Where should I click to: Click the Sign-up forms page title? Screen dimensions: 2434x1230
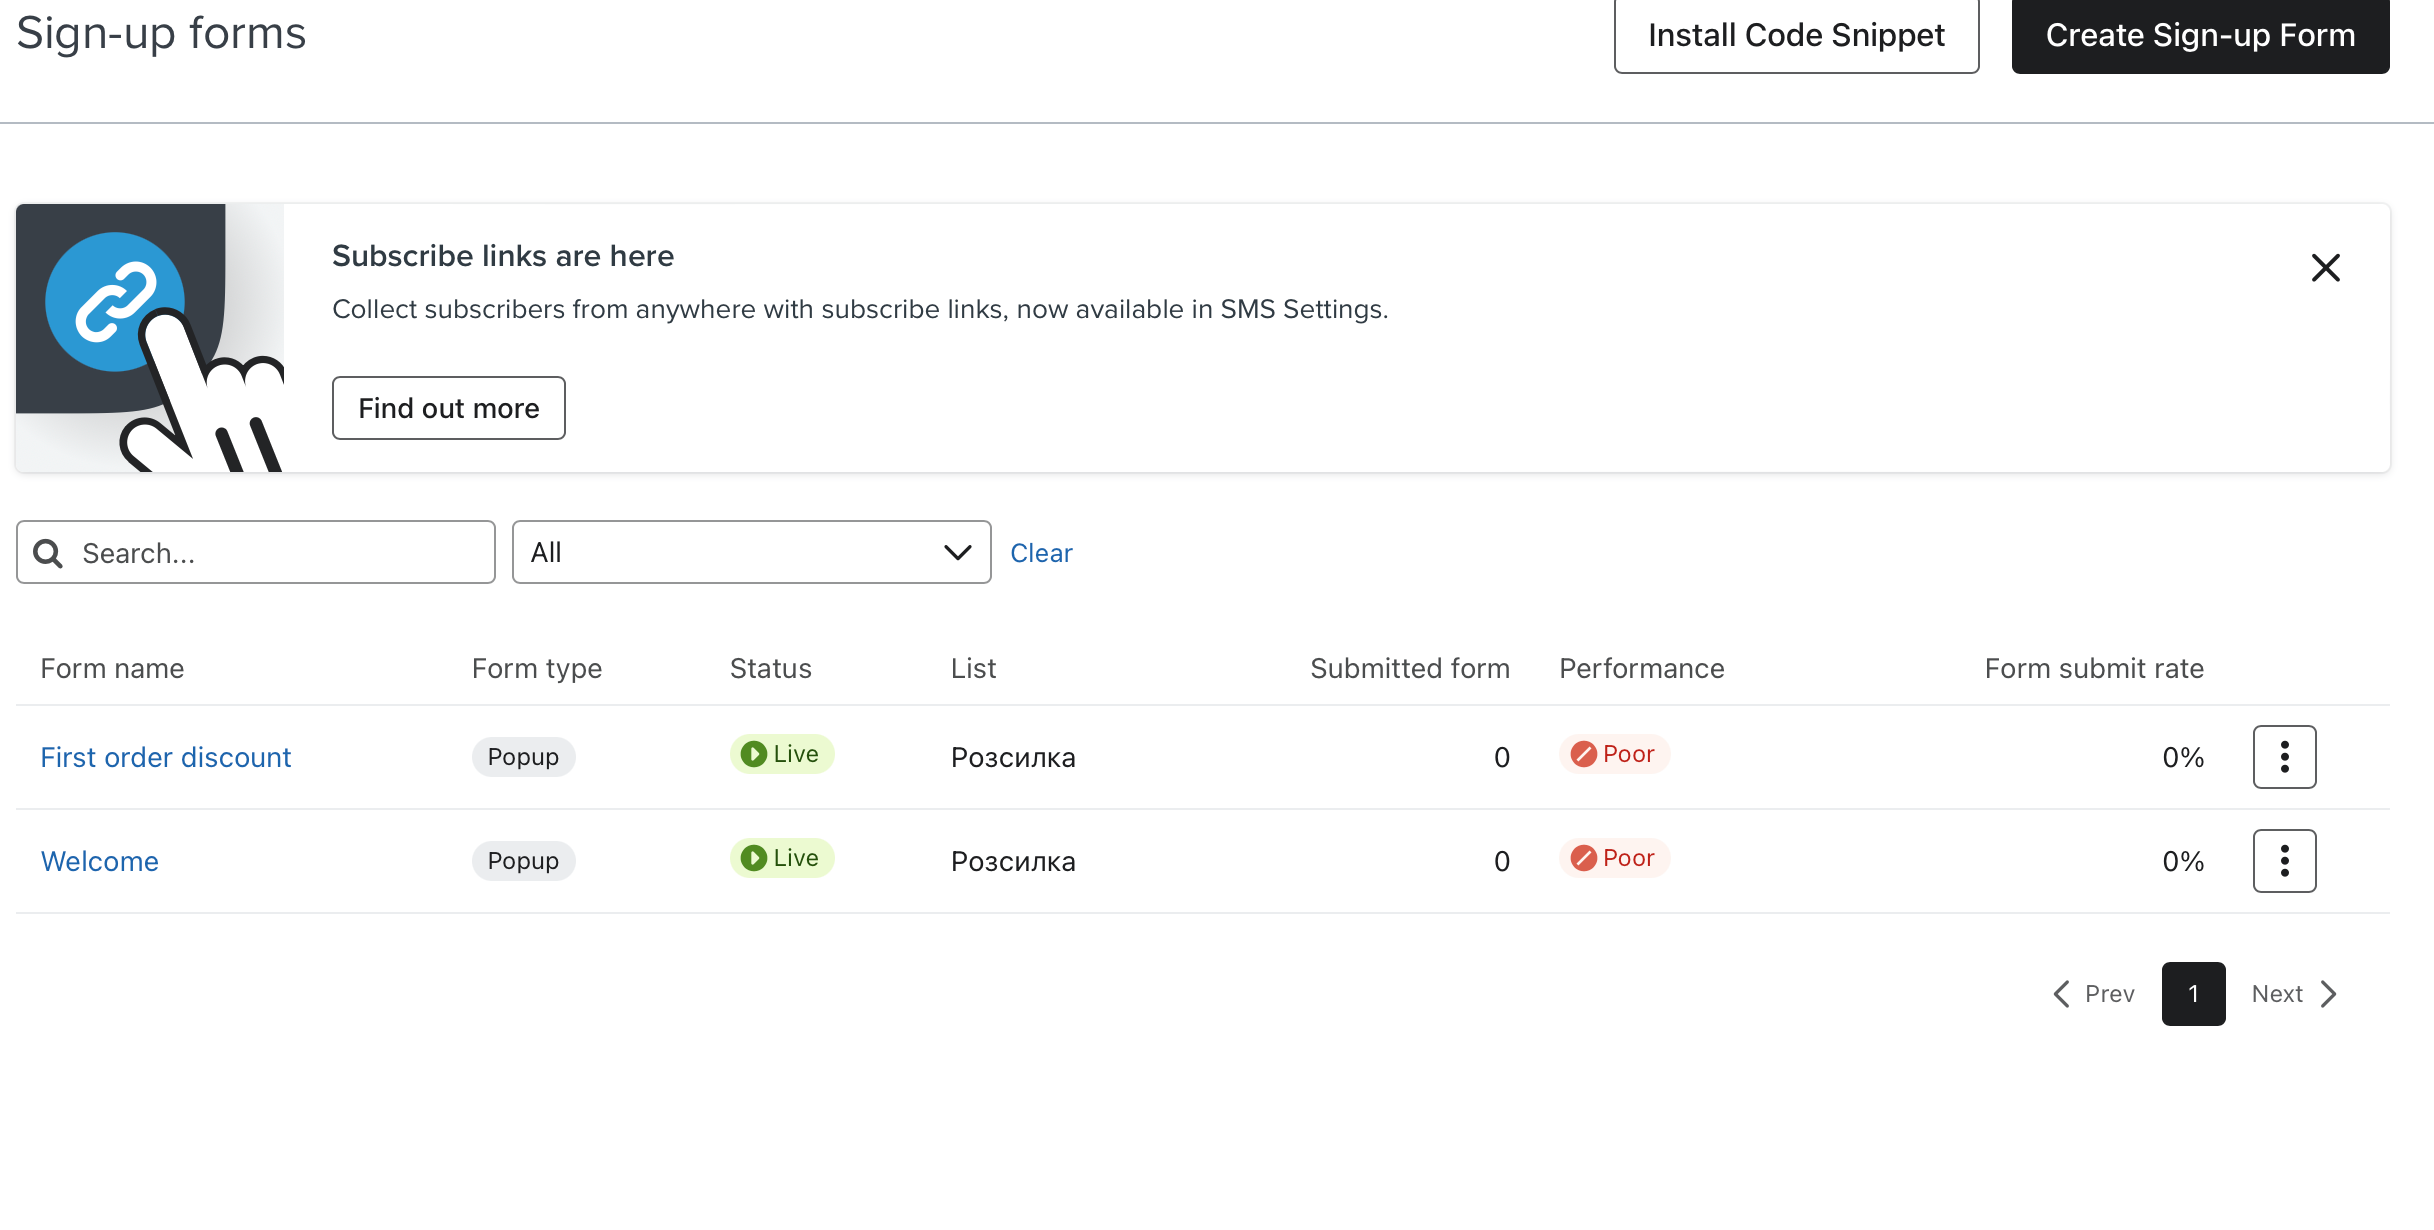[x=161, y=34]
